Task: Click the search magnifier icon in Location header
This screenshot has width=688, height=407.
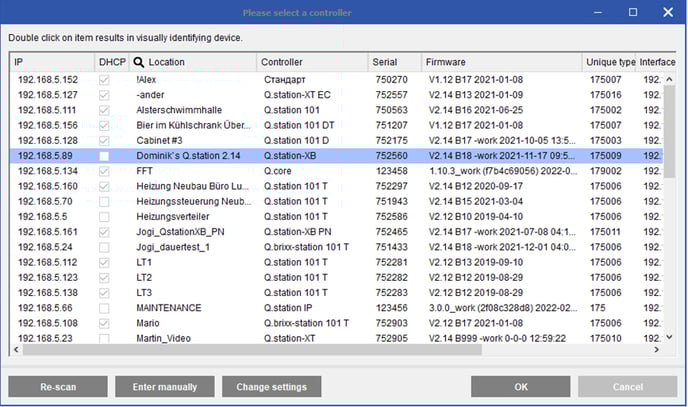Action: pyautogui.click(x=139, y=62)
